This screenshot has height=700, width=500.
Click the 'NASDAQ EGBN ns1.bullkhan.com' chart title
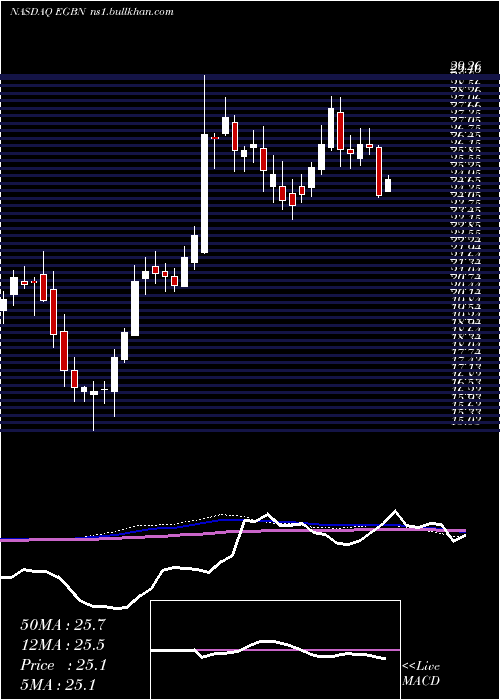[92, 12]
